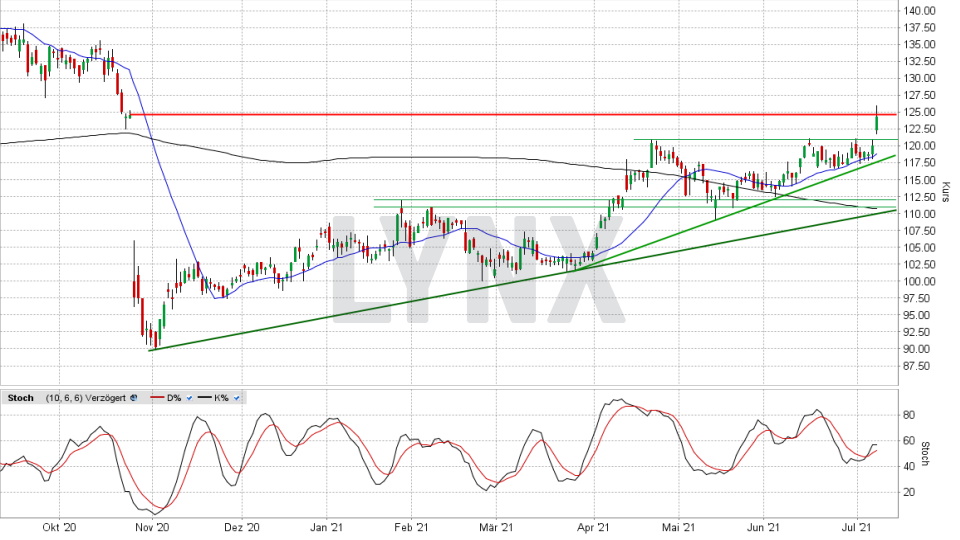Click the Jul '21 date label
960x540 pixels.
tap(857, 527)
